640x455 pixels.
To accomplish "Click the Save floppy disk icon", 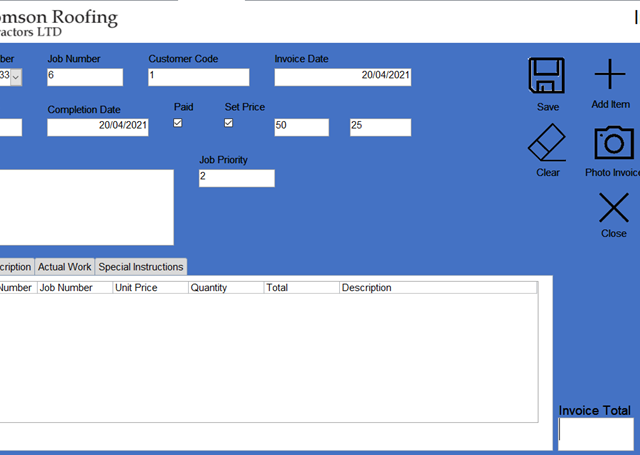I will 547,76.
